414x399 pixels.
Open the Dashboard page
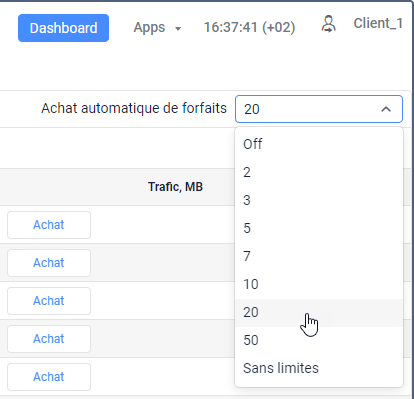point(63,28)
